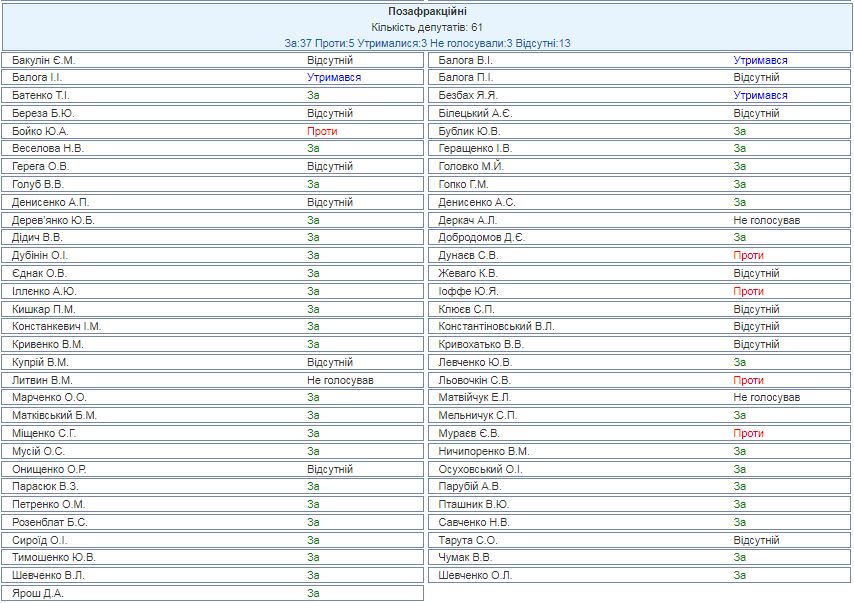Select the name Добродомов Д.Є.
Viewport: 854px width, 603px height.
tap(481, 238)
